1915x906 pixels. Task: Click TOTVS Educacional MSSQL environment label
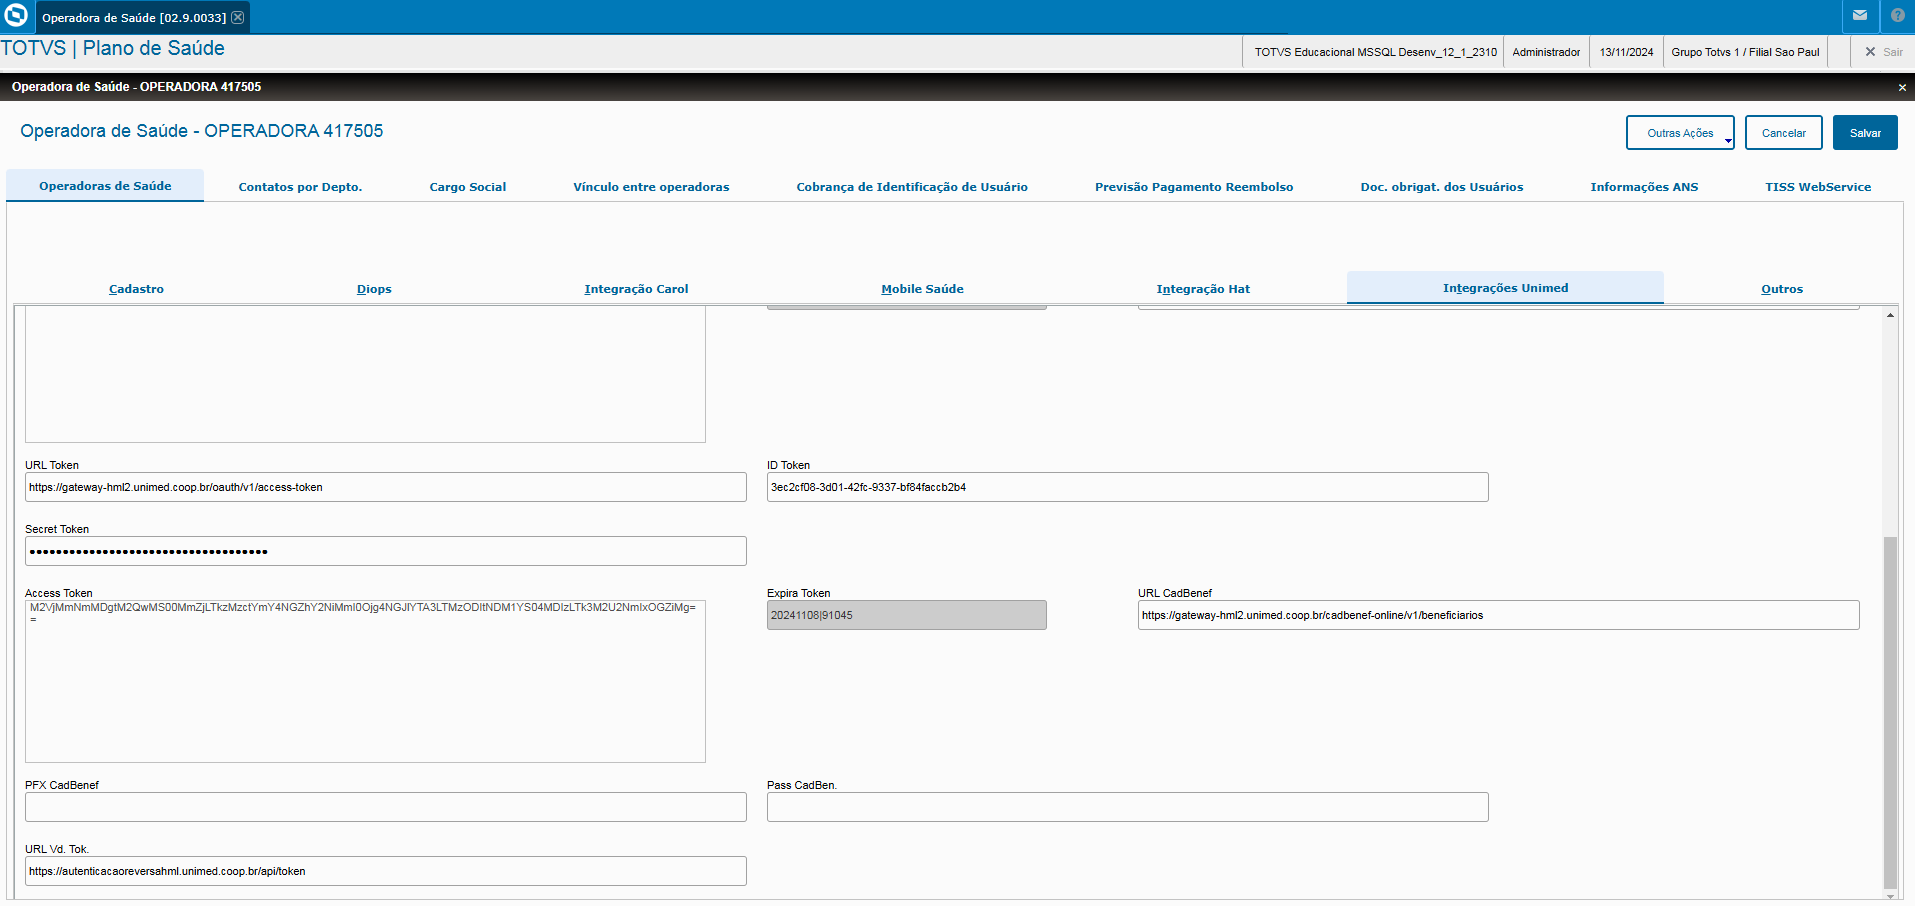coord(1375,52)
